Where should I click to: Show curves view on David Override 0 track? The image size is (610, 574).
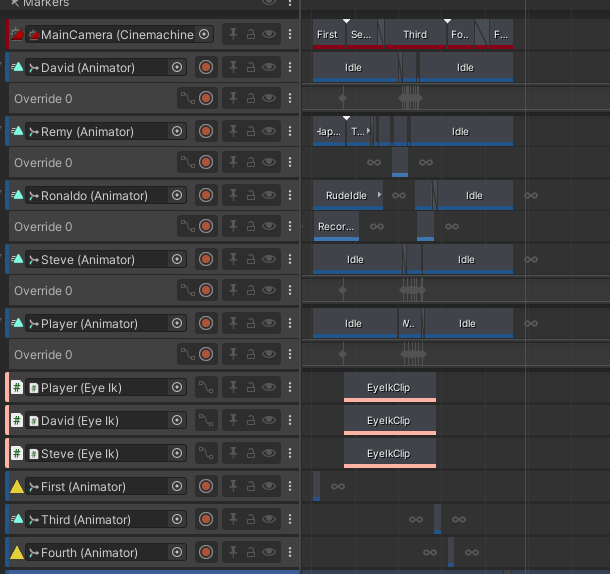click(x=188, y=98)
